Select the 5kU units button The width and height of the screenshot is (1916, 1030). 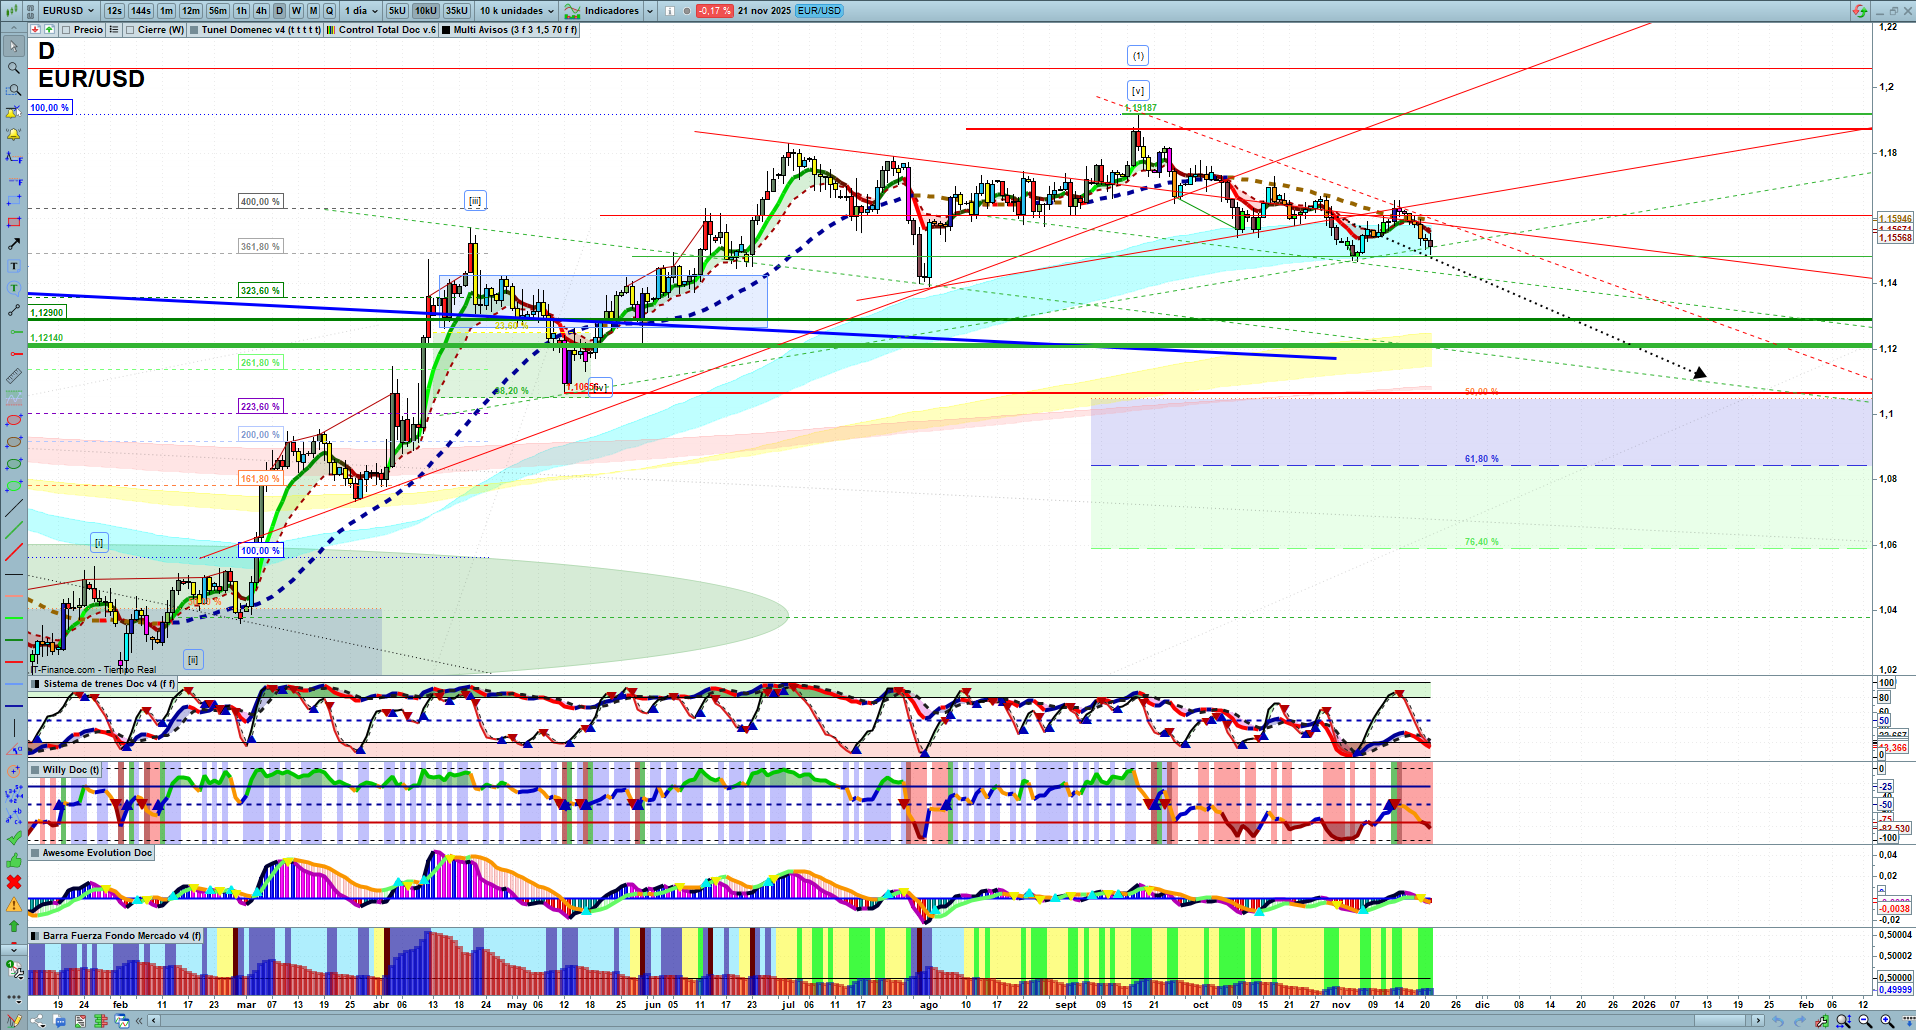click(x=397, y=11)
